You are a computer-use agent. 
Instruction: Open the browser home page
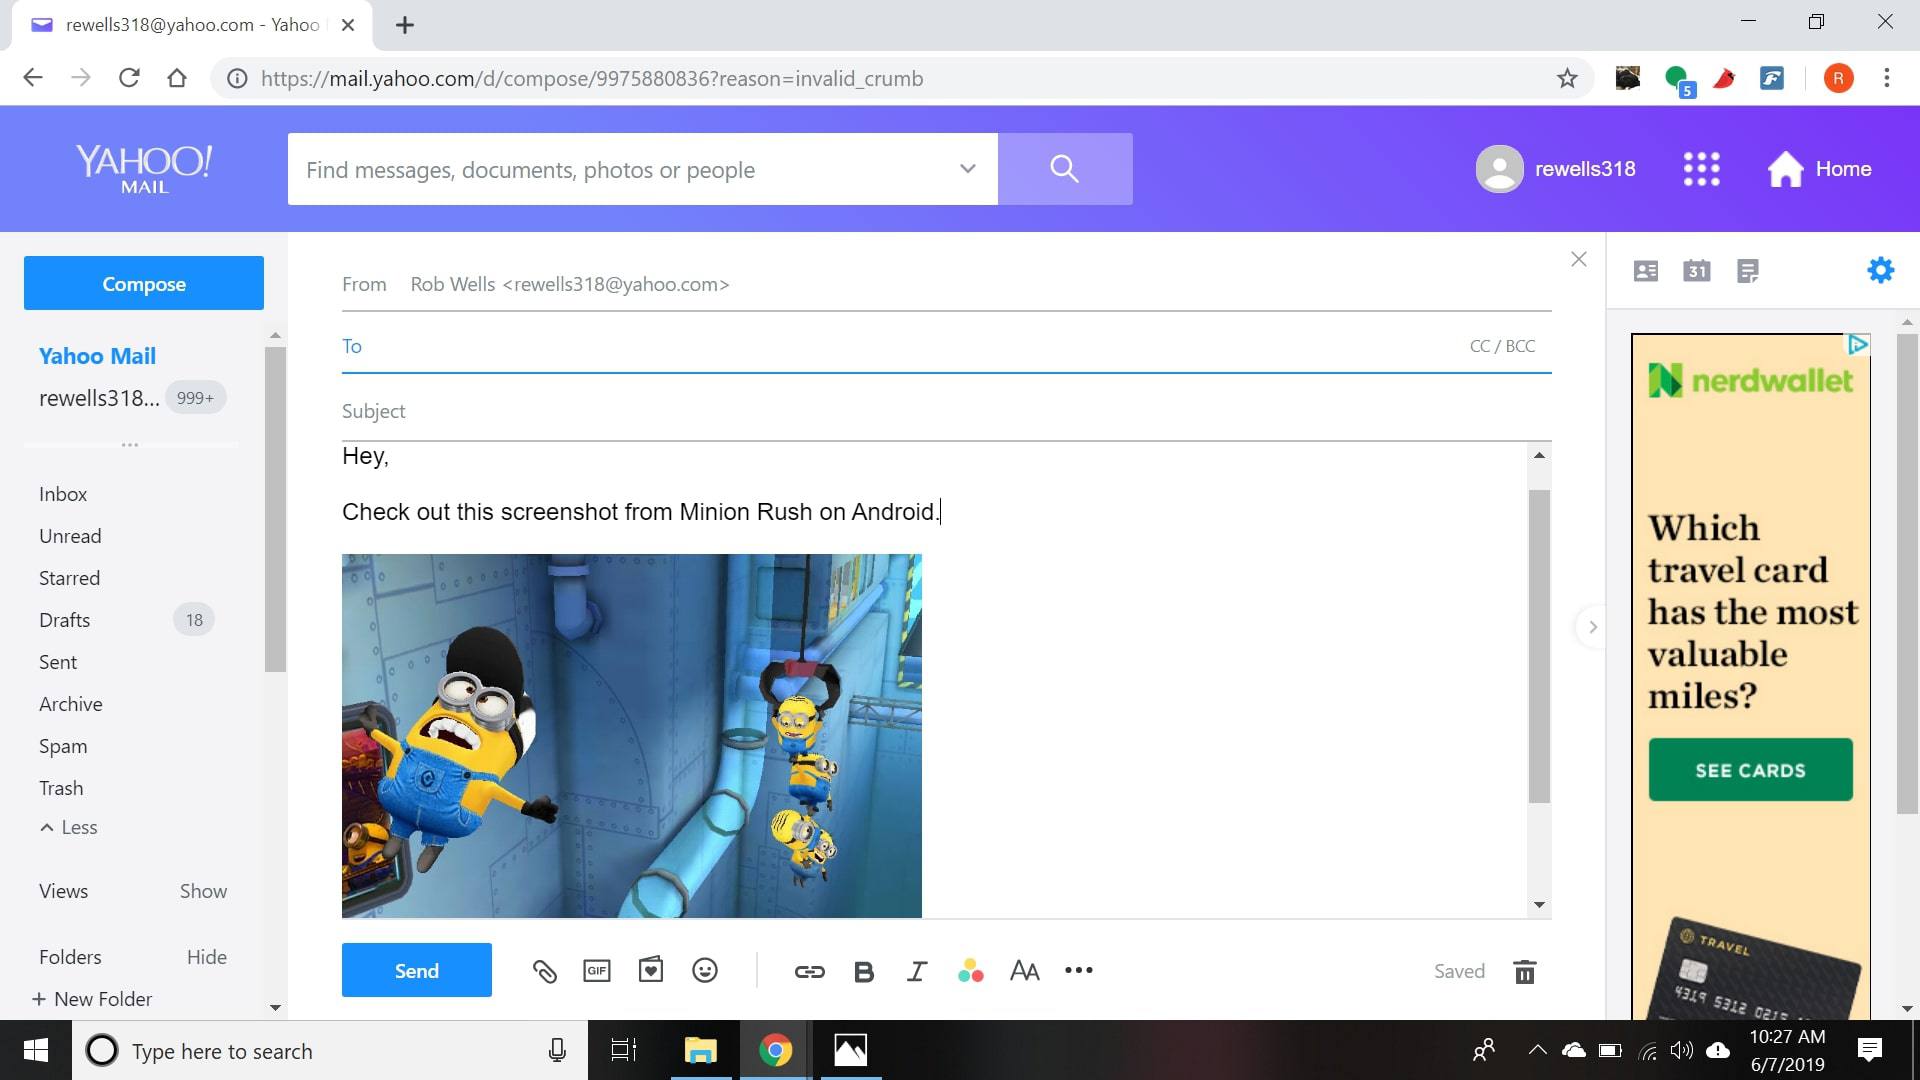pyautogui.click(x=177, y=78)
